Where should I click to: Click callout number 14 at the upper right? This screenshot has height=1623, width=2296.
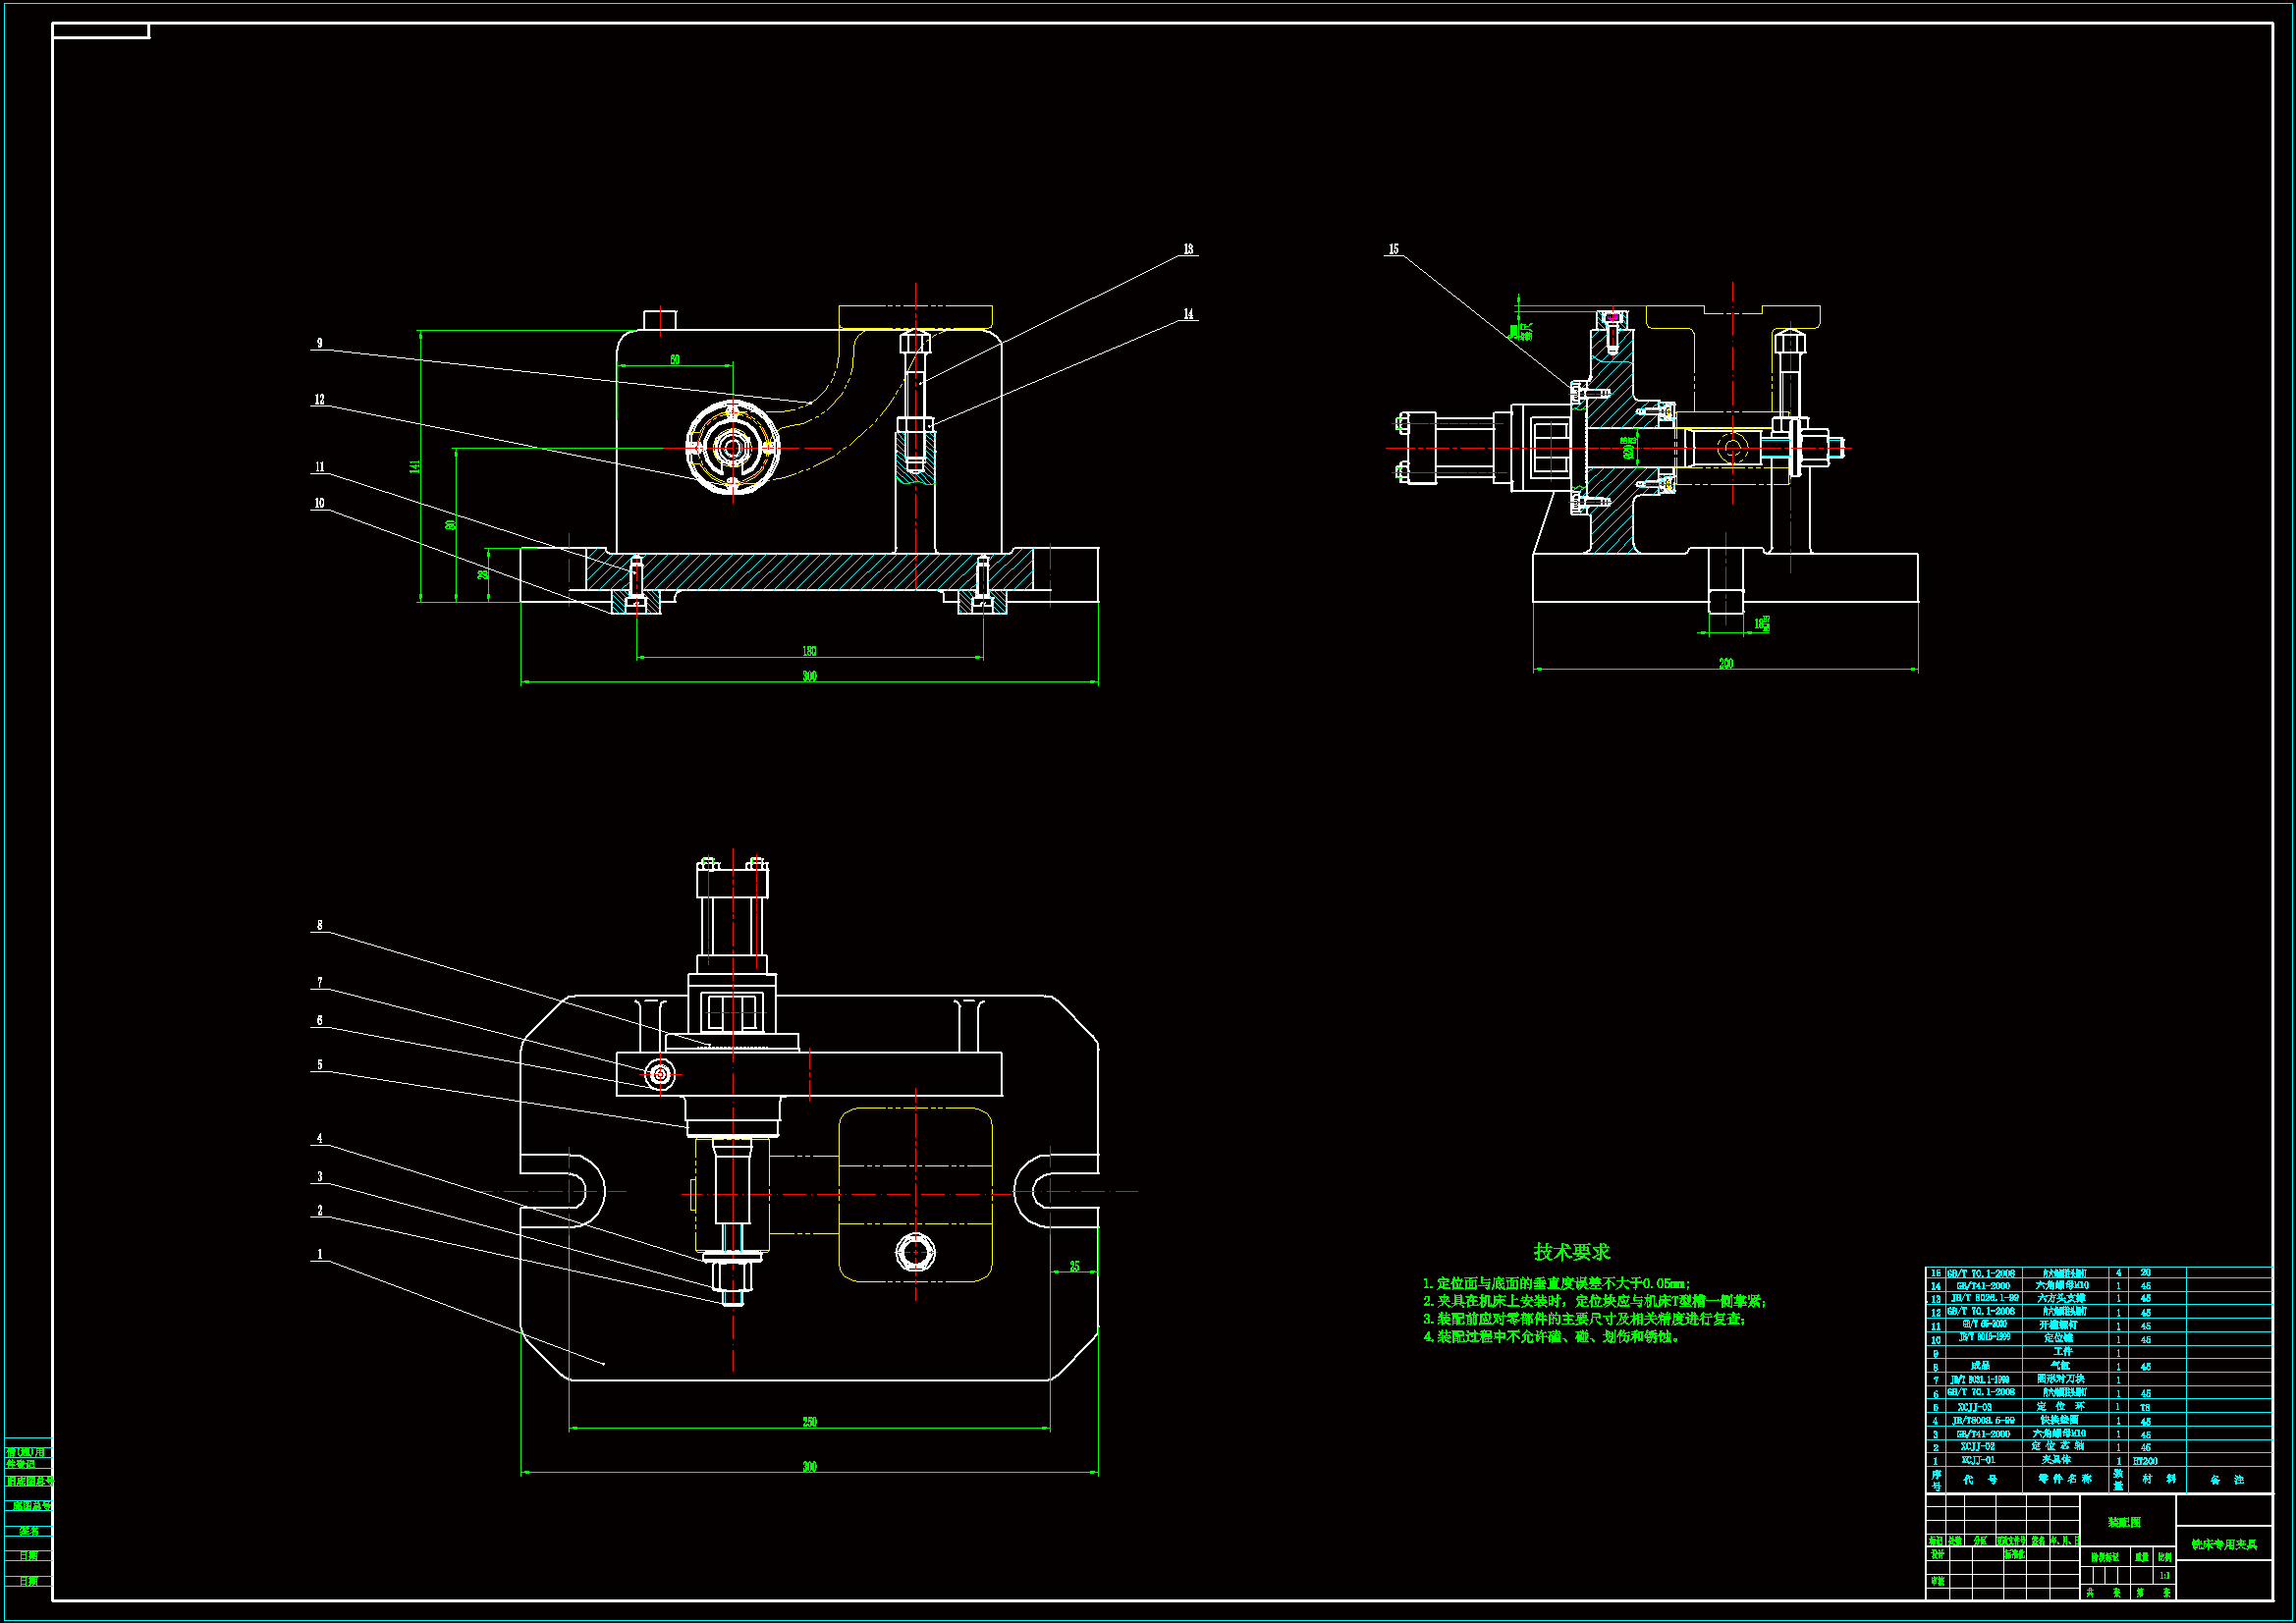pos(1188,314)
